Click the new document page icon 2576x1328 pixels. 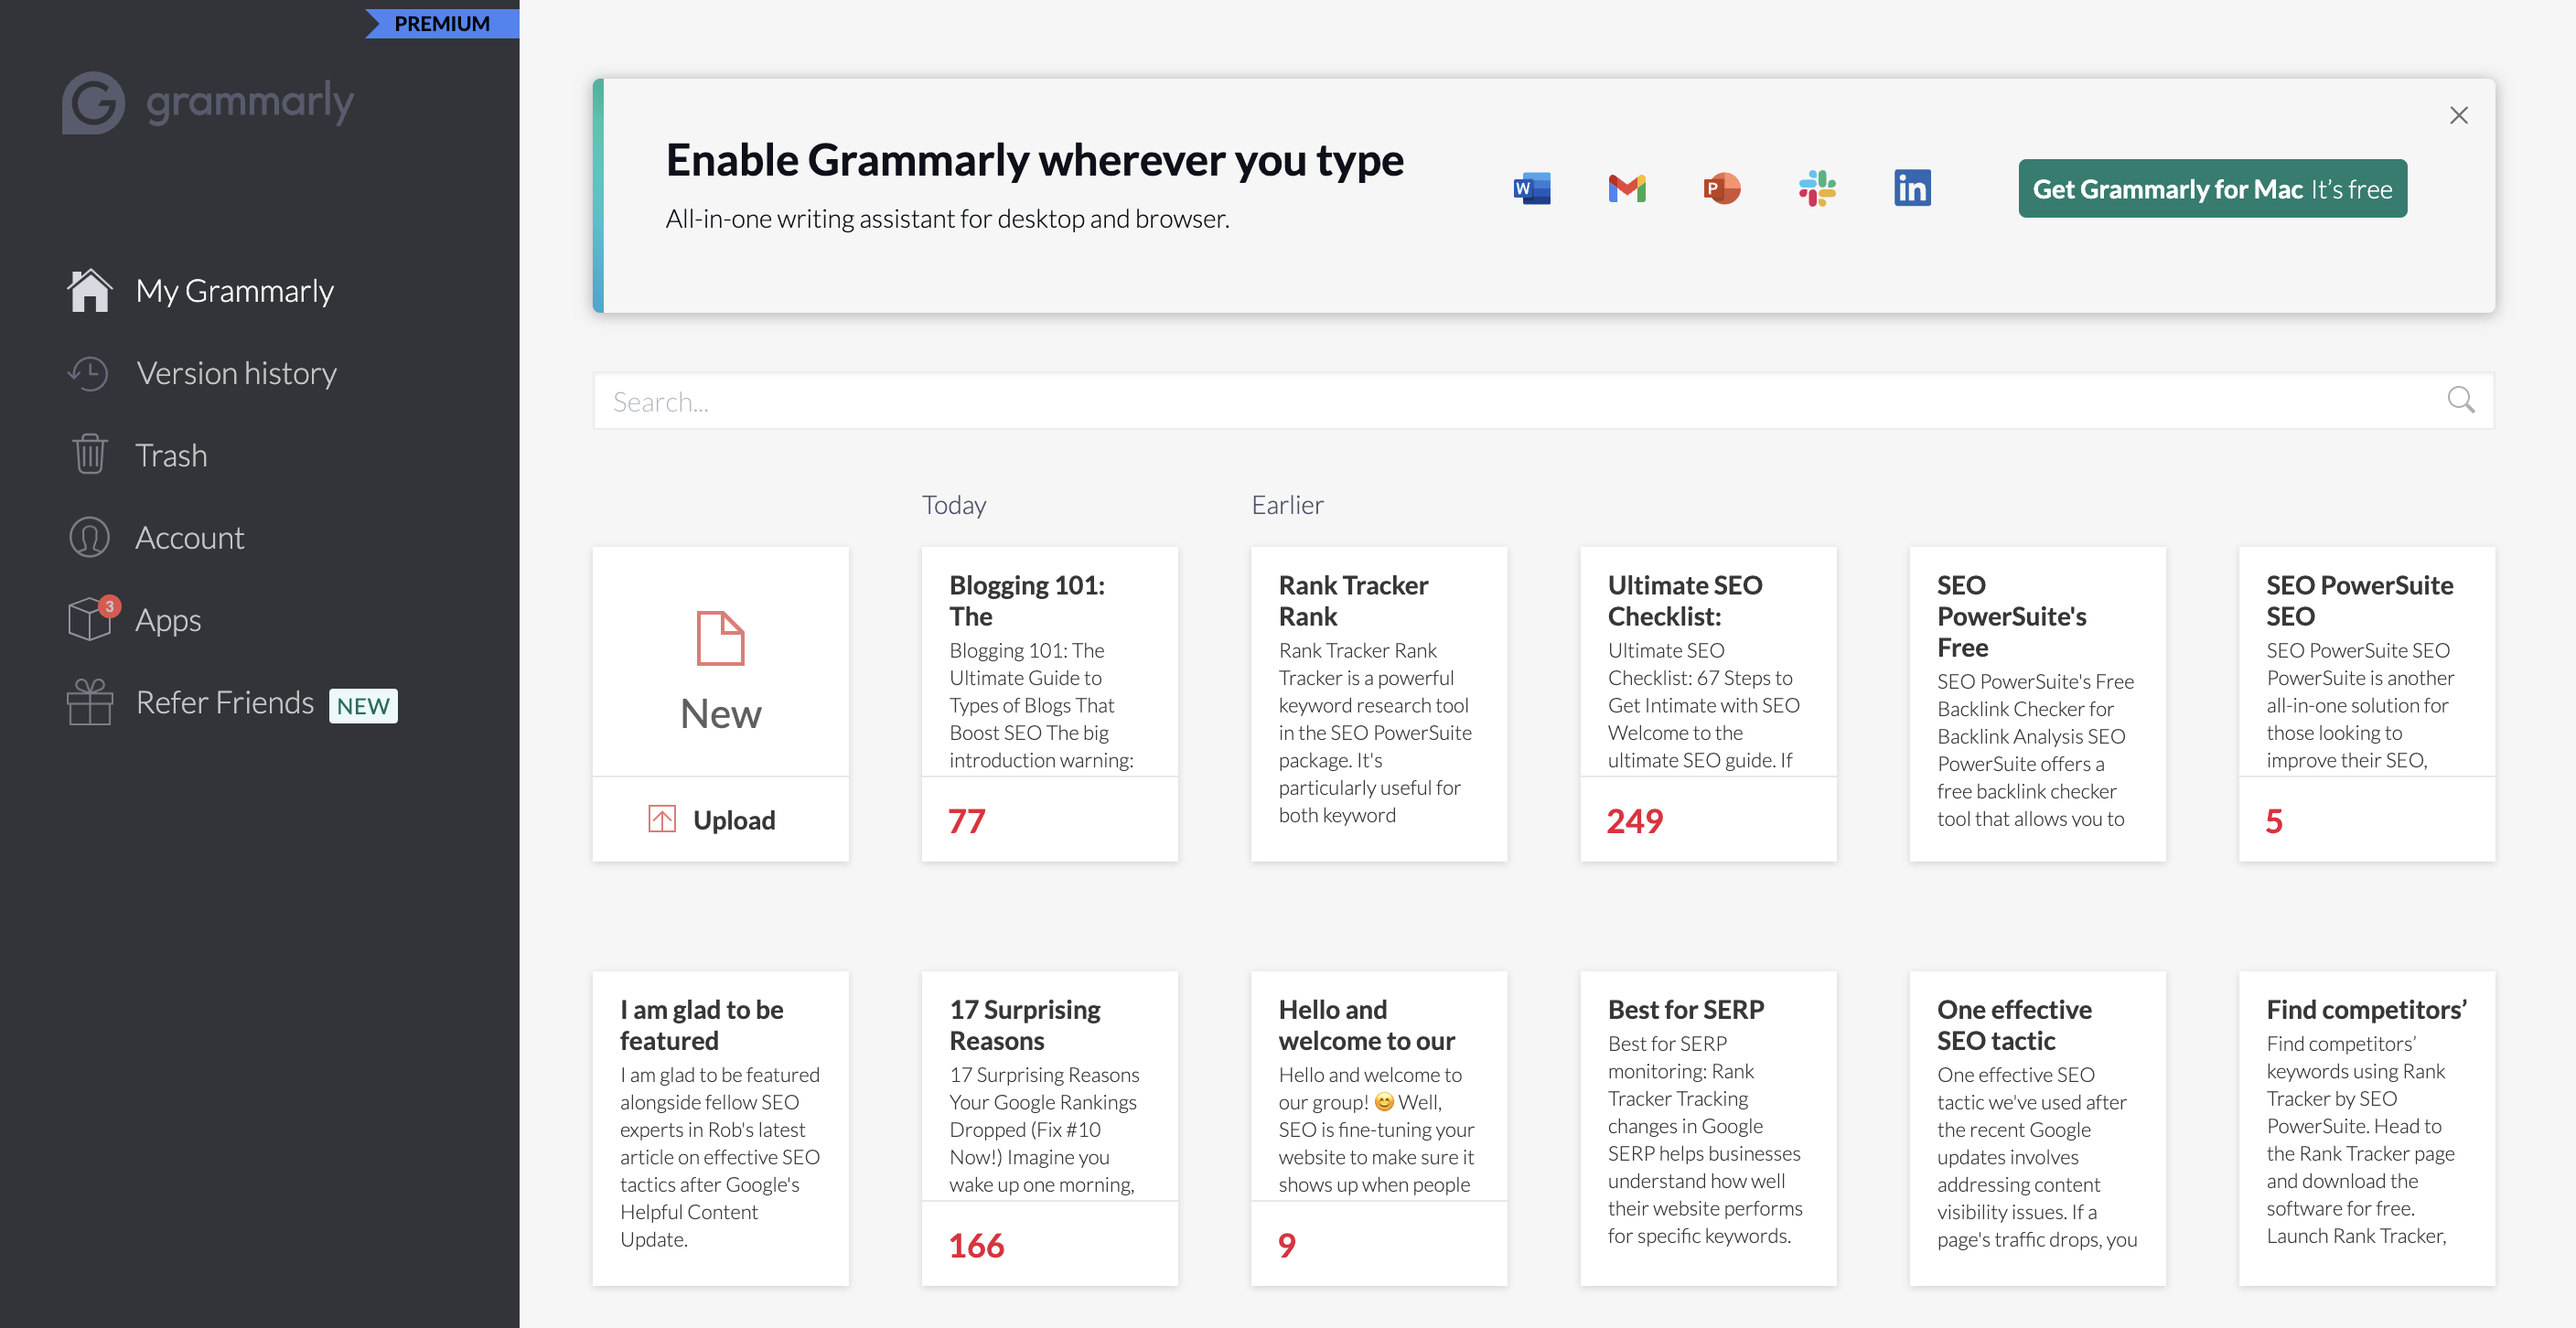(x=720, y=638)
